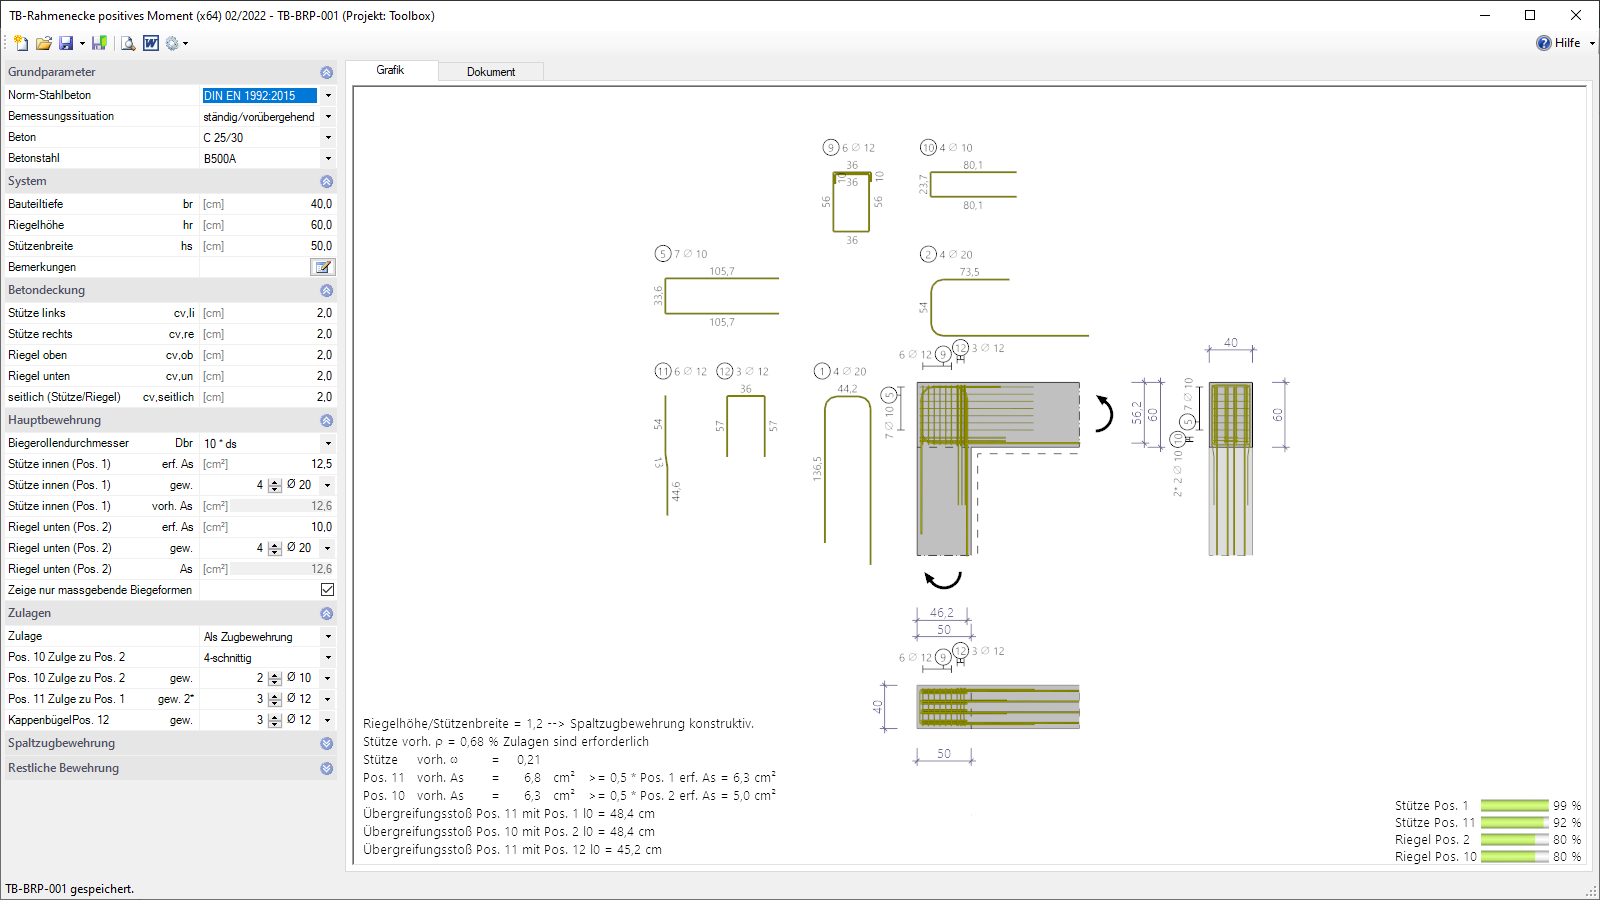Screen dimensions: 1600x900
Task: Open diameter dropdown for Riegel unten Ø 20
Action: tap(328, 548)
